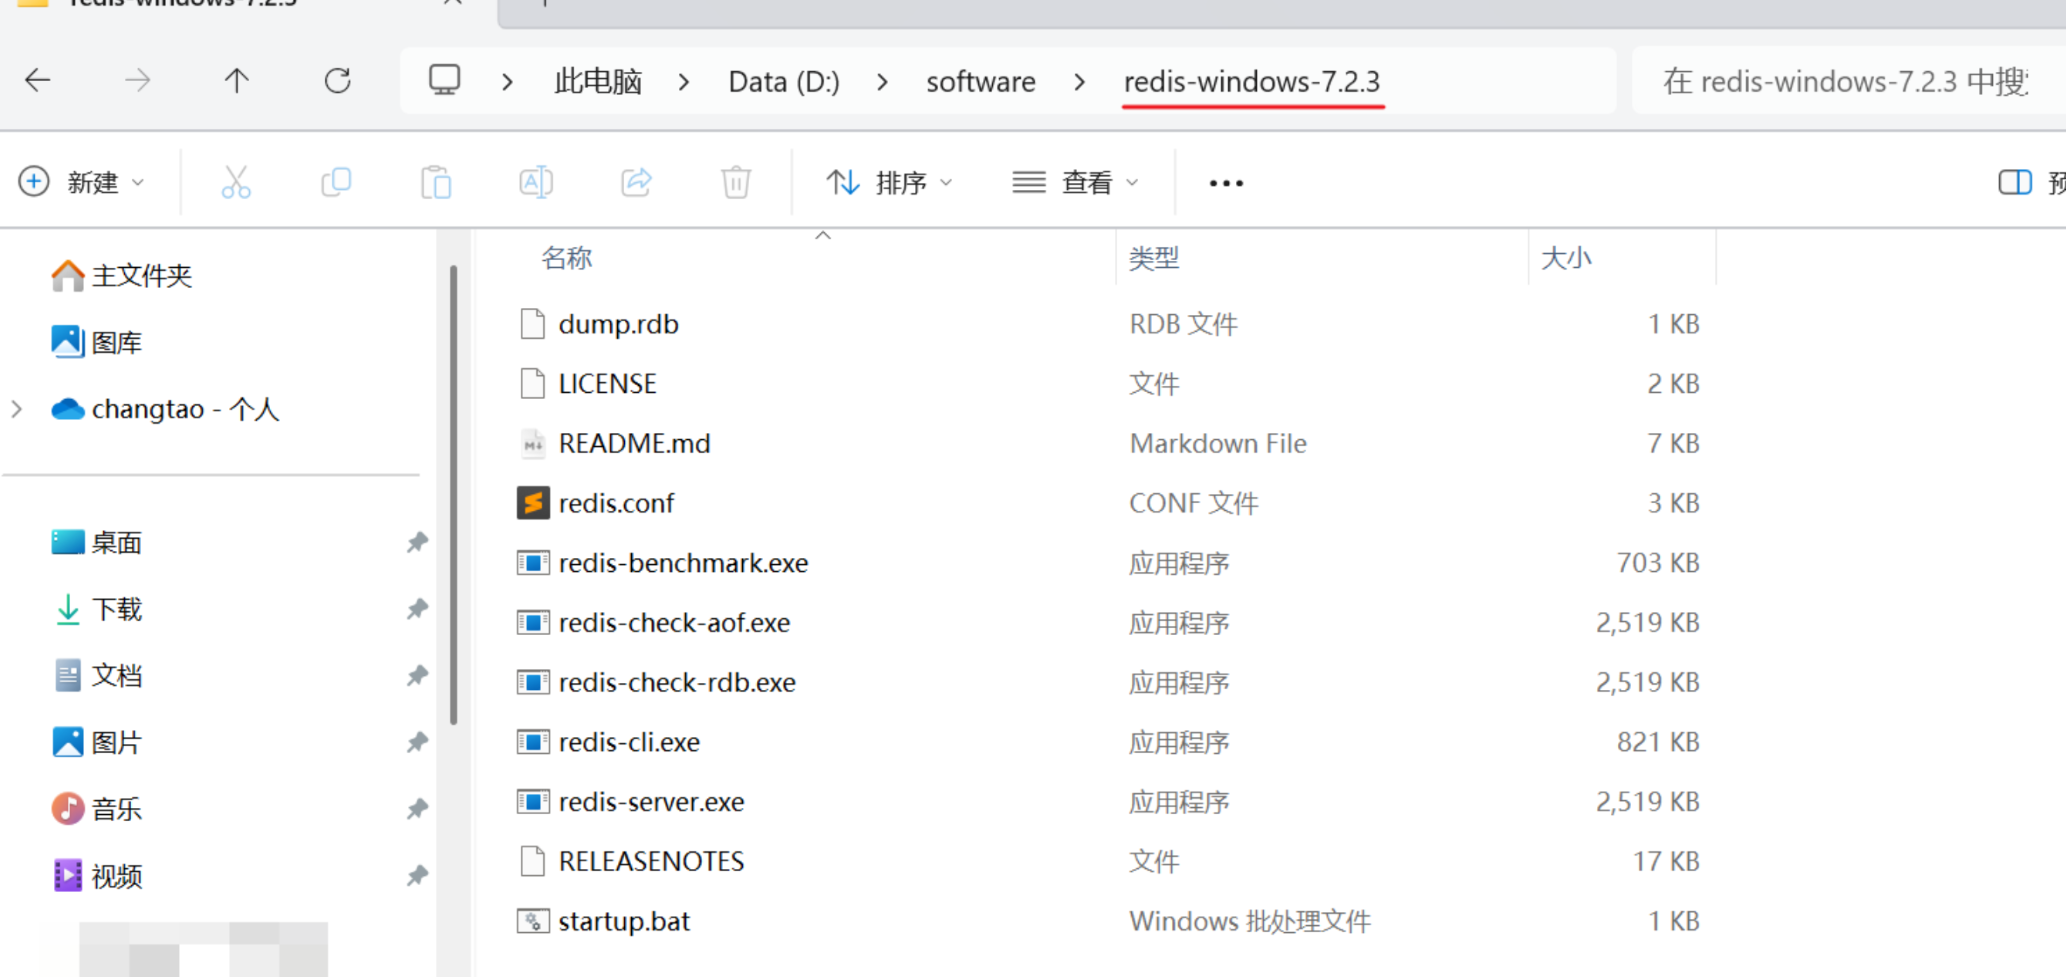Click the README.md markdown file icon
This screenshot has width=2066, height=977.
pos(533,443)
